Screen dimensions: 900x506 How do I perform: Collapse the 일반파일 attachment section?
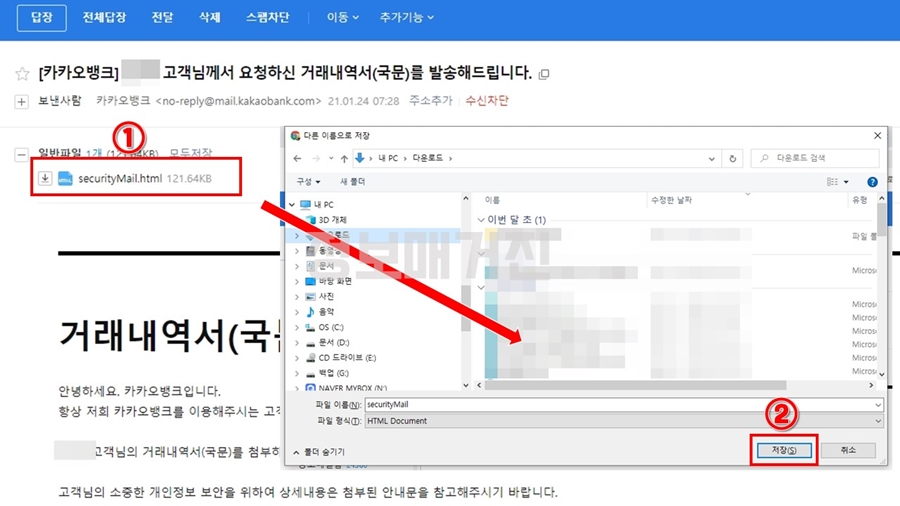21,154
